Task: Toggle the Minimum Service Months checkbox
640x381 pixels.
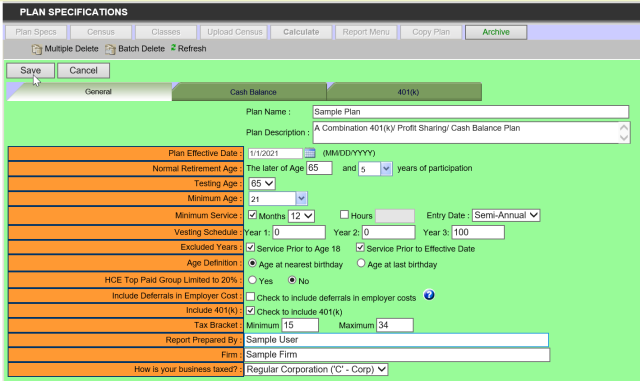Action: pyautogui.click(x=253, y=215)
